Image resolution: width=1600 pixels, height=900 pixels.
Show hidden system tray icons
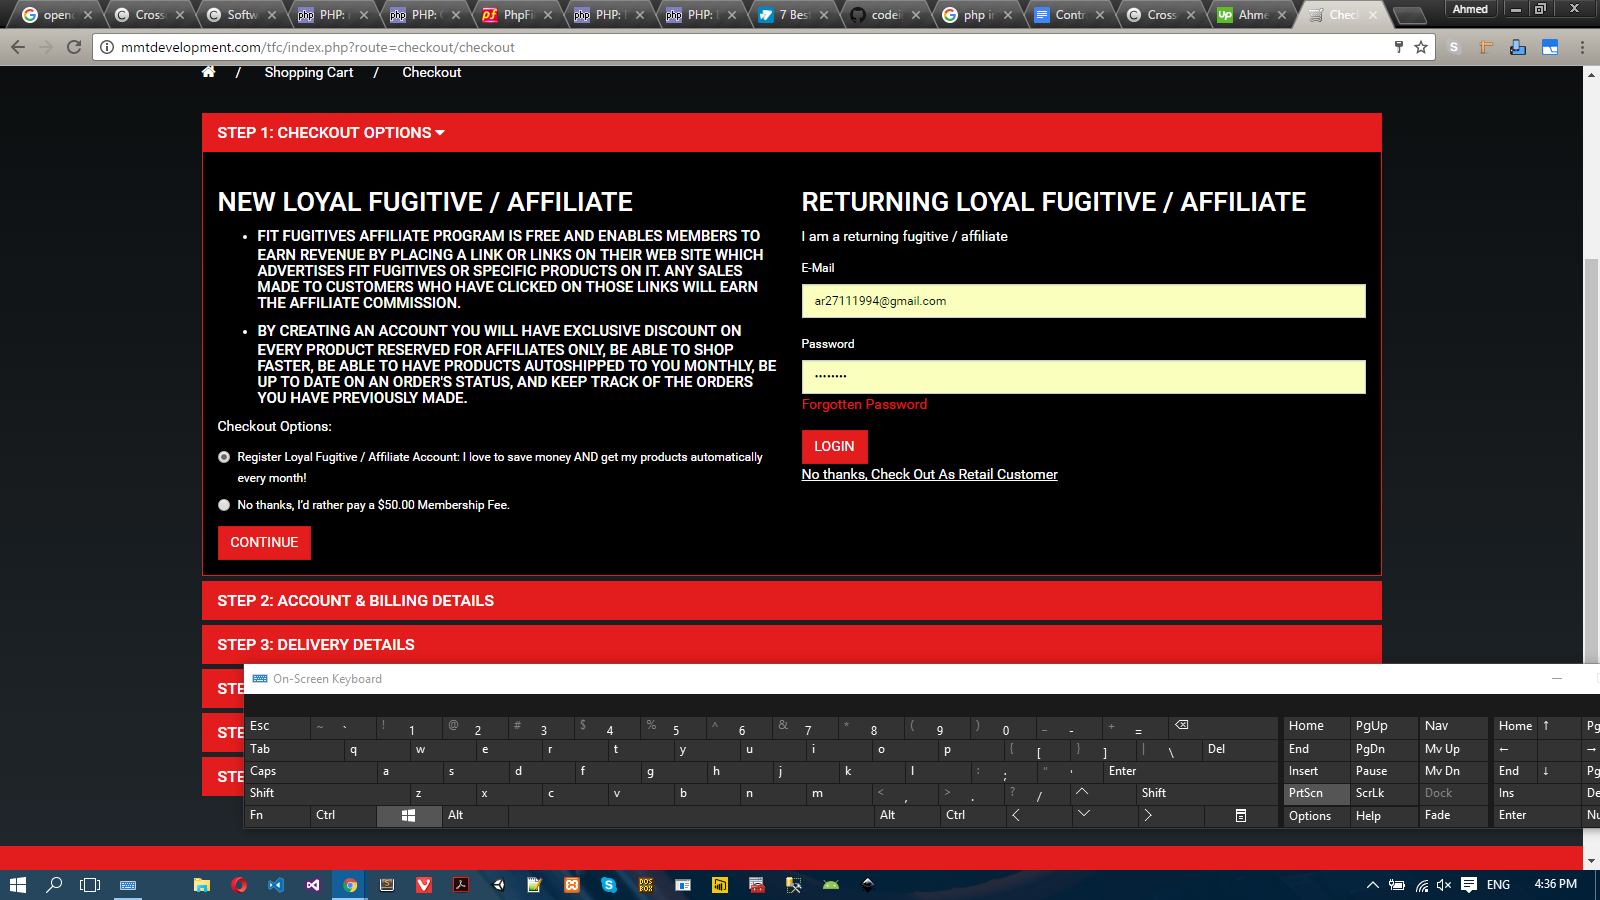[x=1373, y=885]
